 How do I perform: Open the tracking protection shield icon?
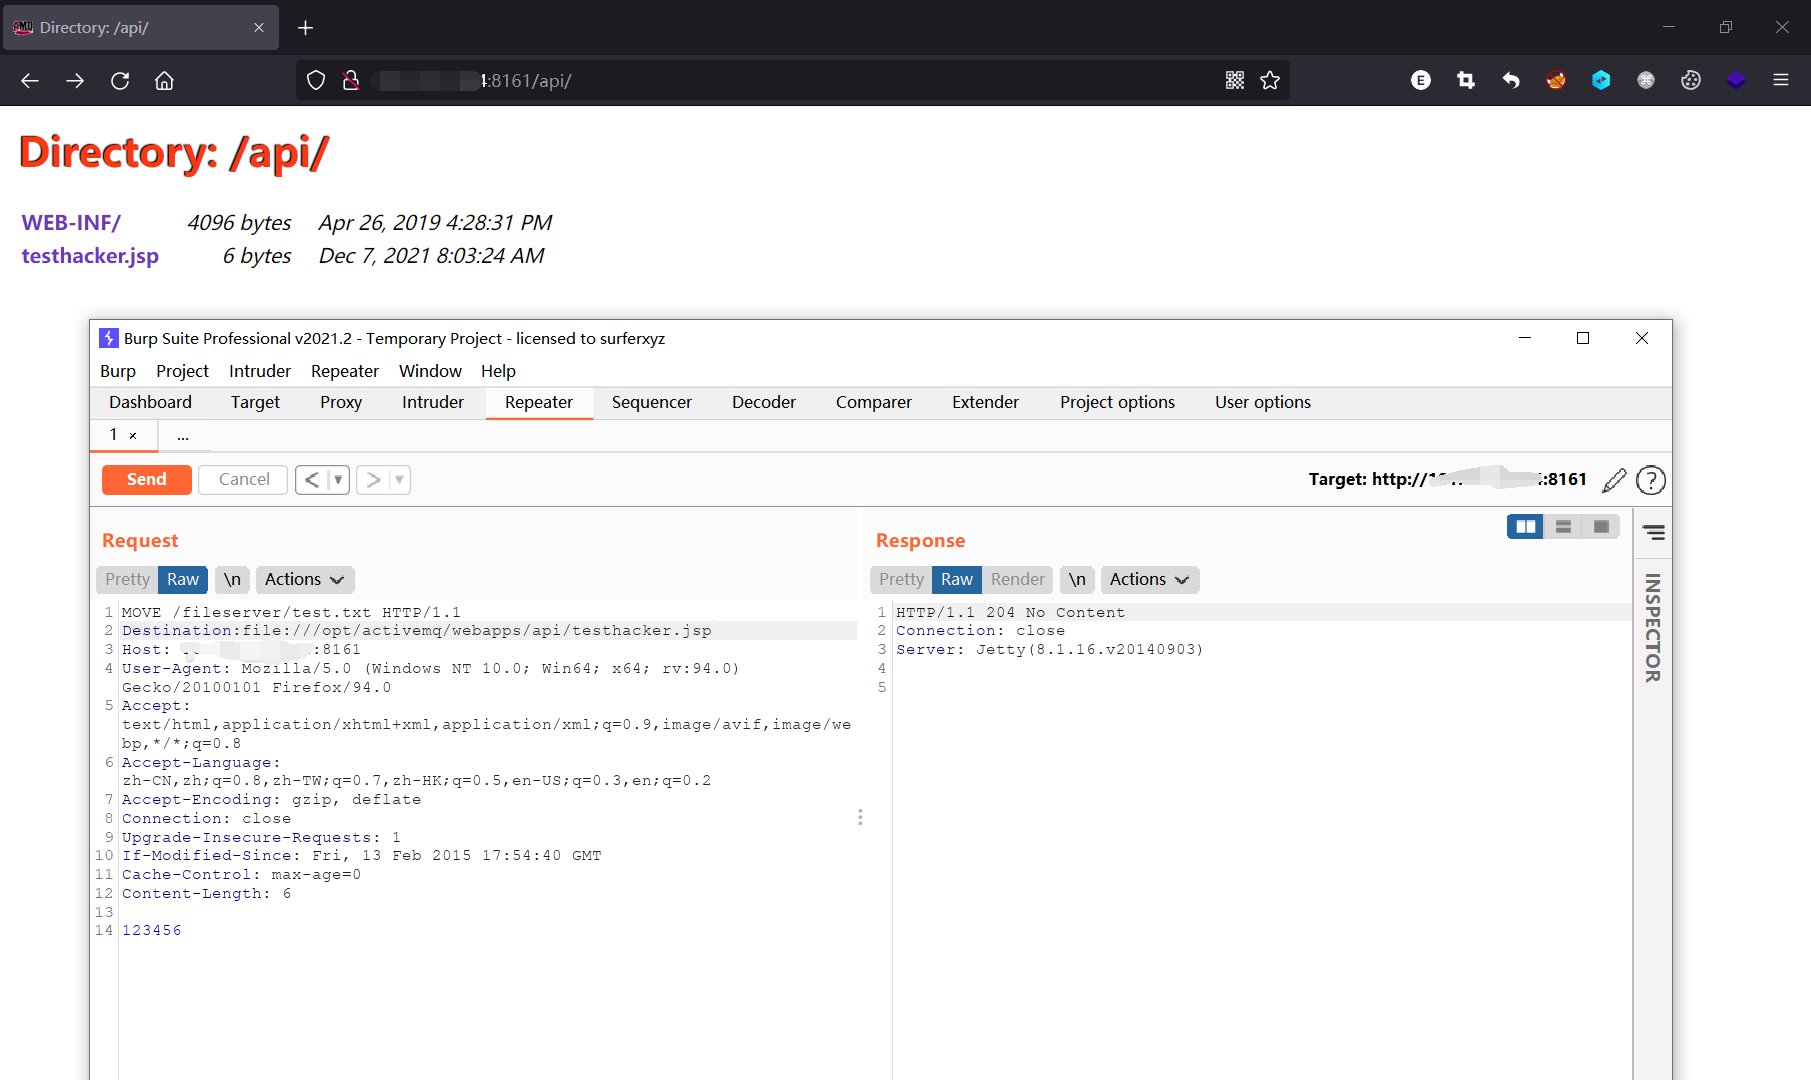[316, 81]
